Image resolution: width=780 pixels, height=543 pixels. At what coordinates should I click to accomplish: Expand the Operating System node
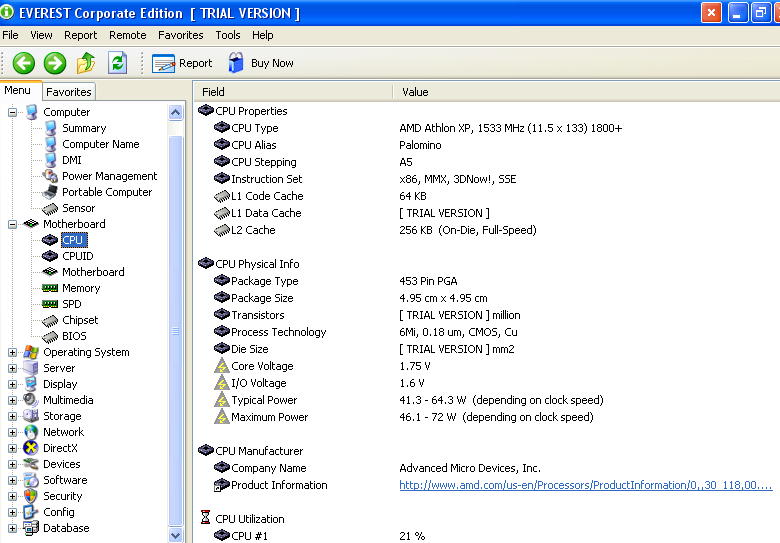pyautogui.click(x=12, y=353)
